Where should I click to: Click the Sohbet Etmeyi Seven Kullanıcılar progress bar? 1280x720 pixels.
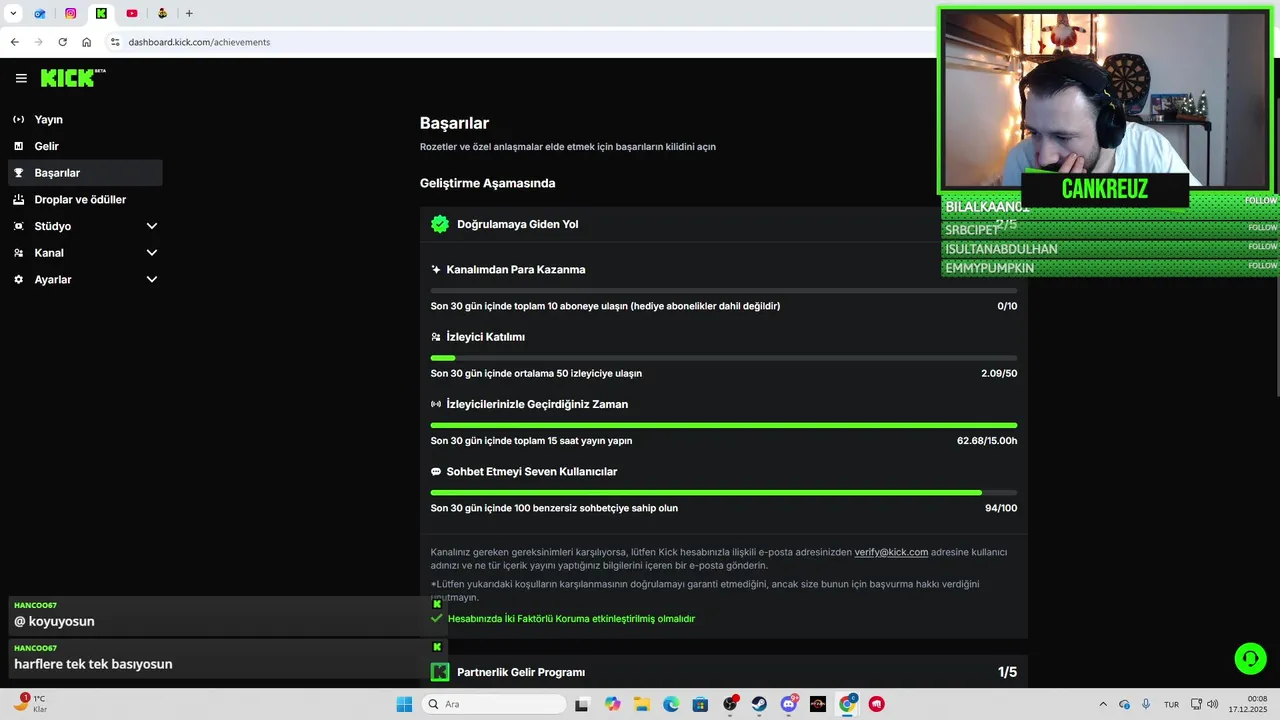coord(724,492)
